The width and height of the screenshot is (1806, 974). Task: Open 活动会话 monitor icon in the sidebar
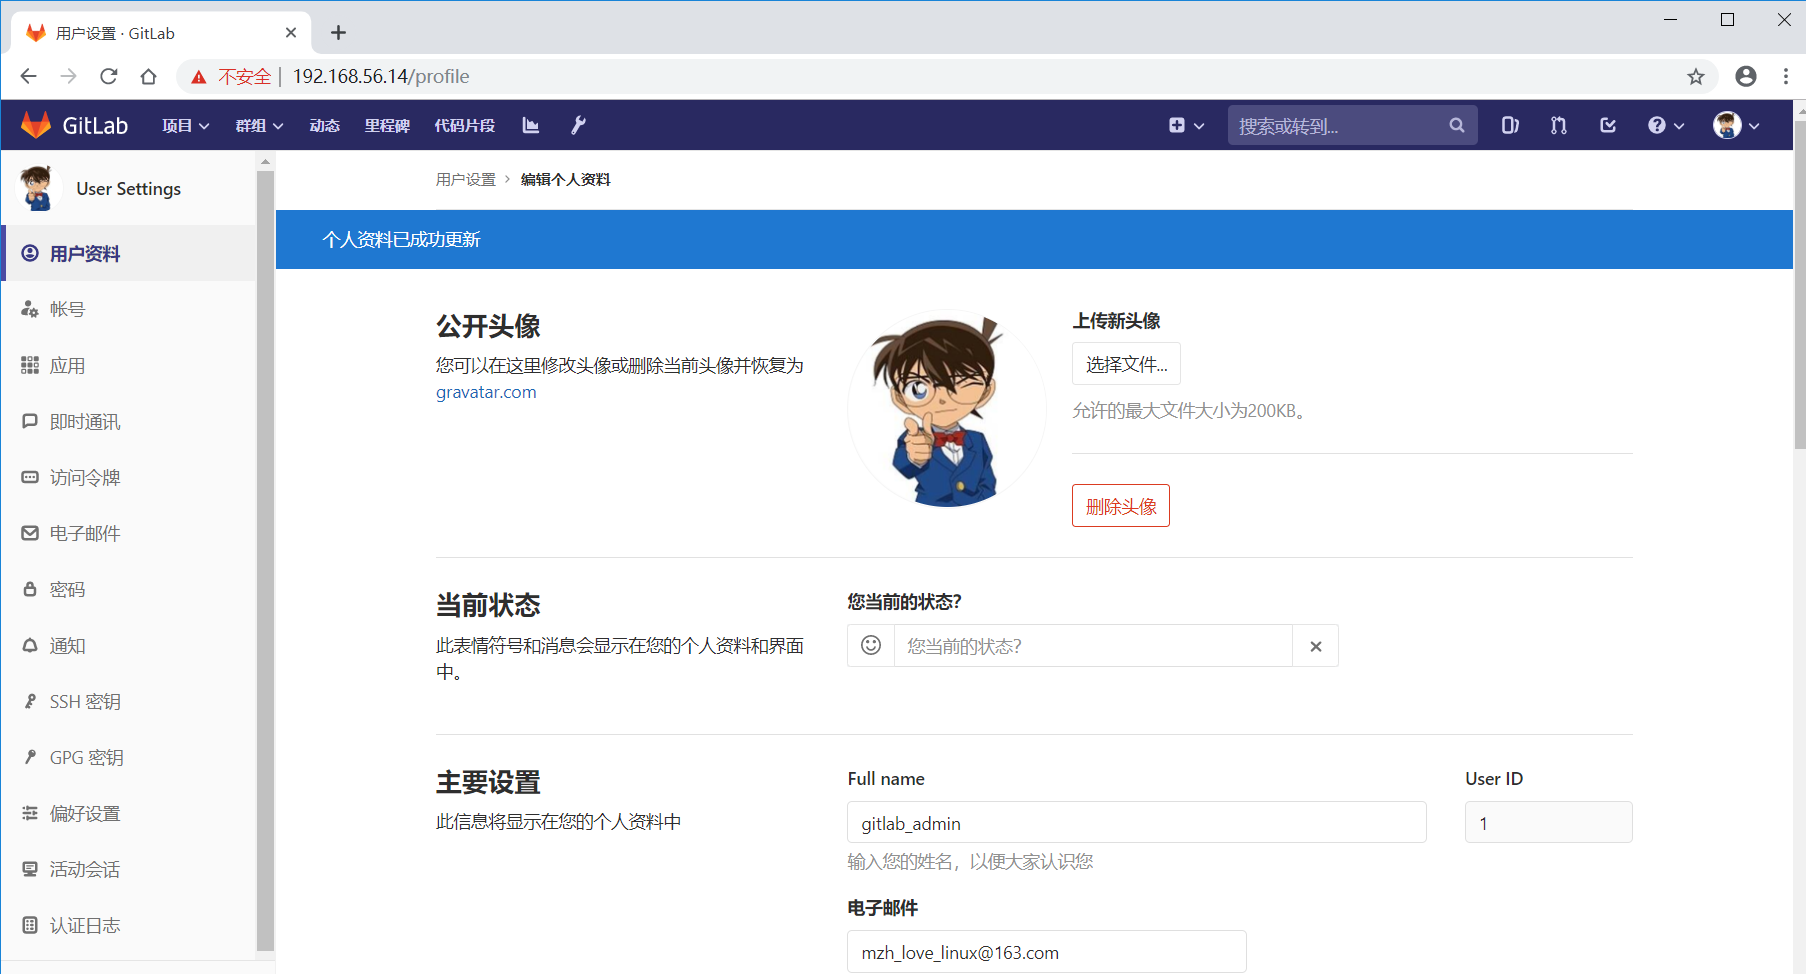pyautogui.click(x=30, y=869)
